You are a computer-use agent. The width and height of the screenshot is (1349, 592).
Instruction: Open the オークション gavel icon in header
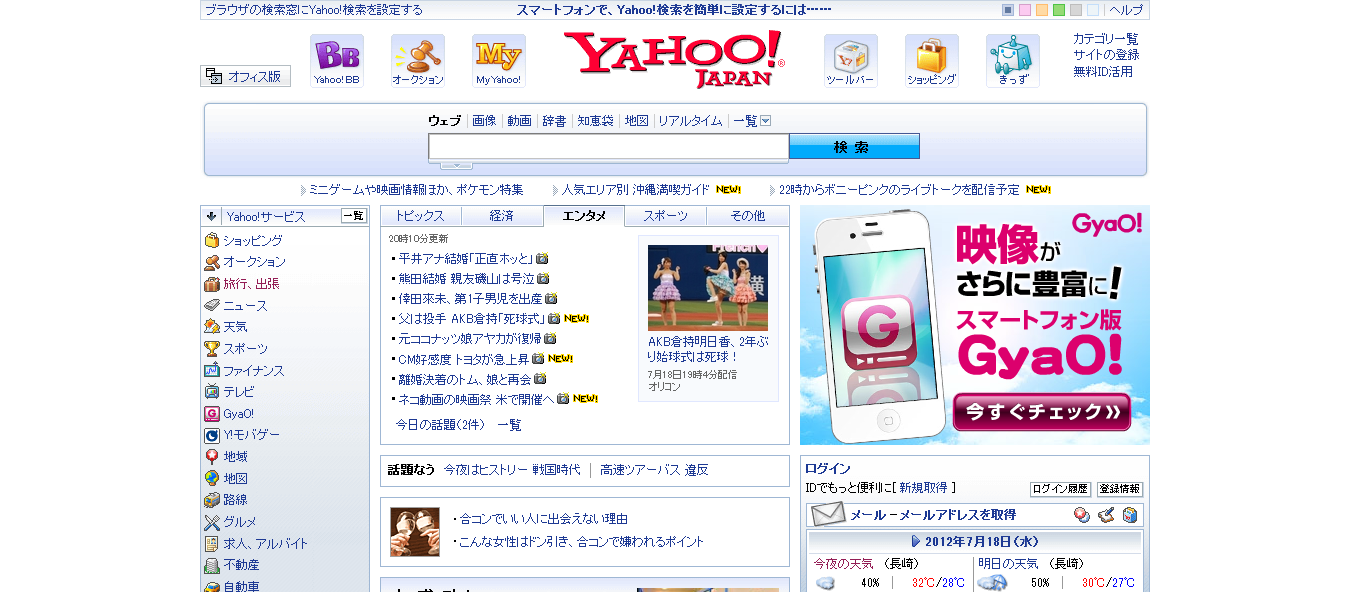pos(418,61)
